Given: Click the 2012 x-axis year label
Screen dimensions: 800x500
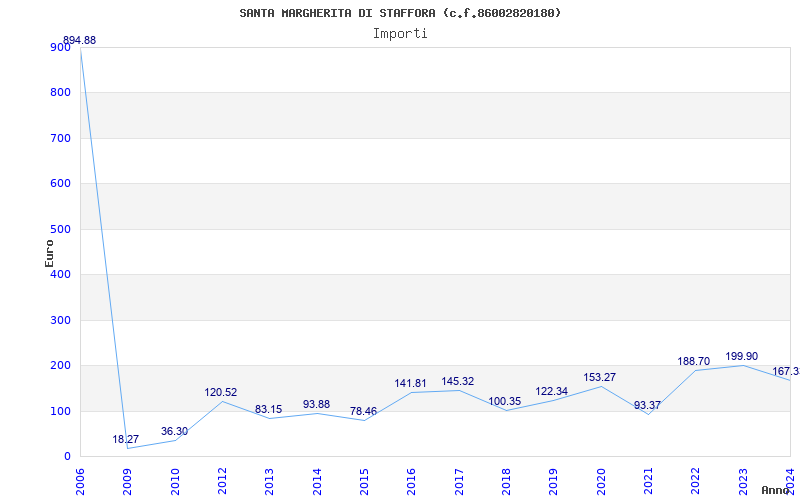Looking at the screenshot, I should click(222, 482).
